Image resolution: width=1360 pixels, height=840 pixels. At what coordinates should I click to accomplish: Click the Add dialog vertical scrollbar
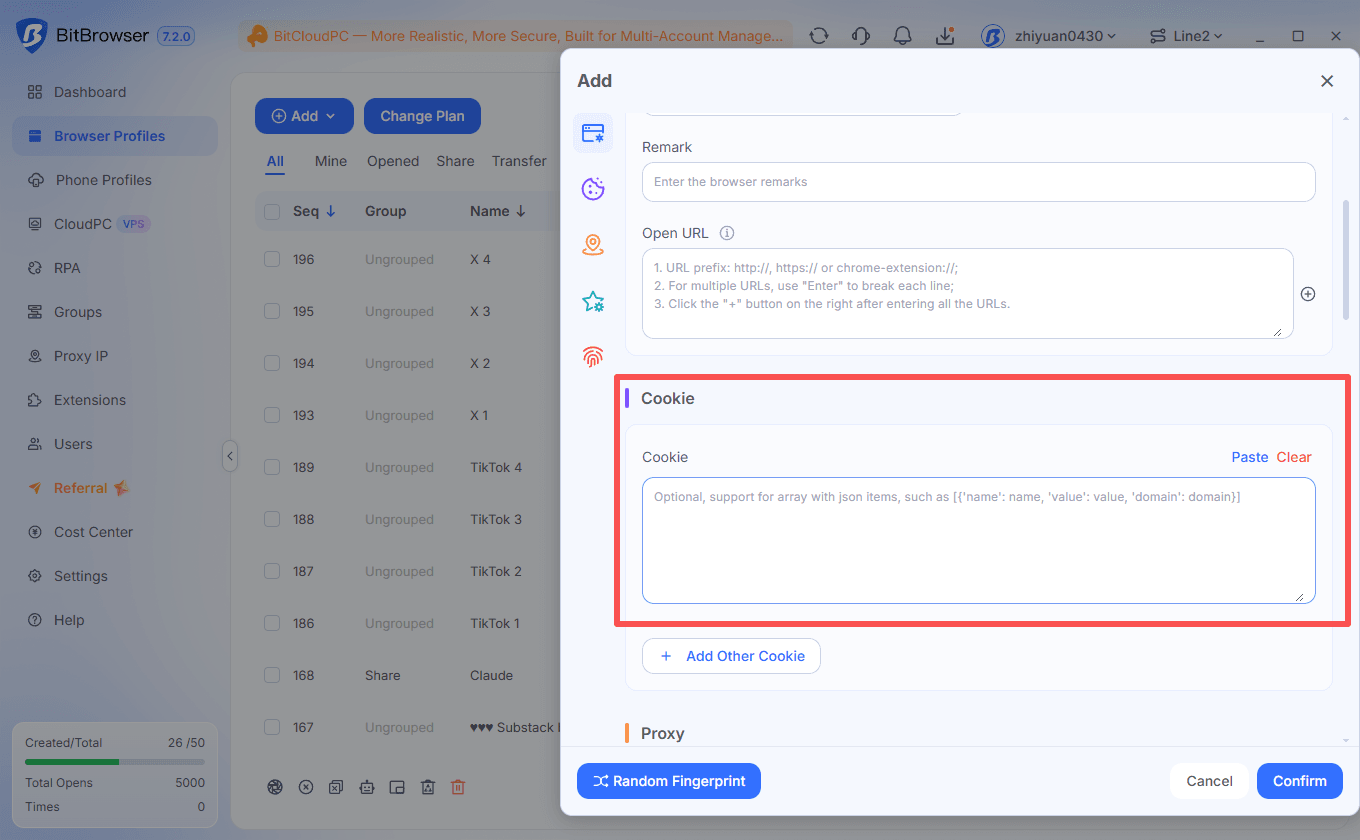(x=1345, y=260)
